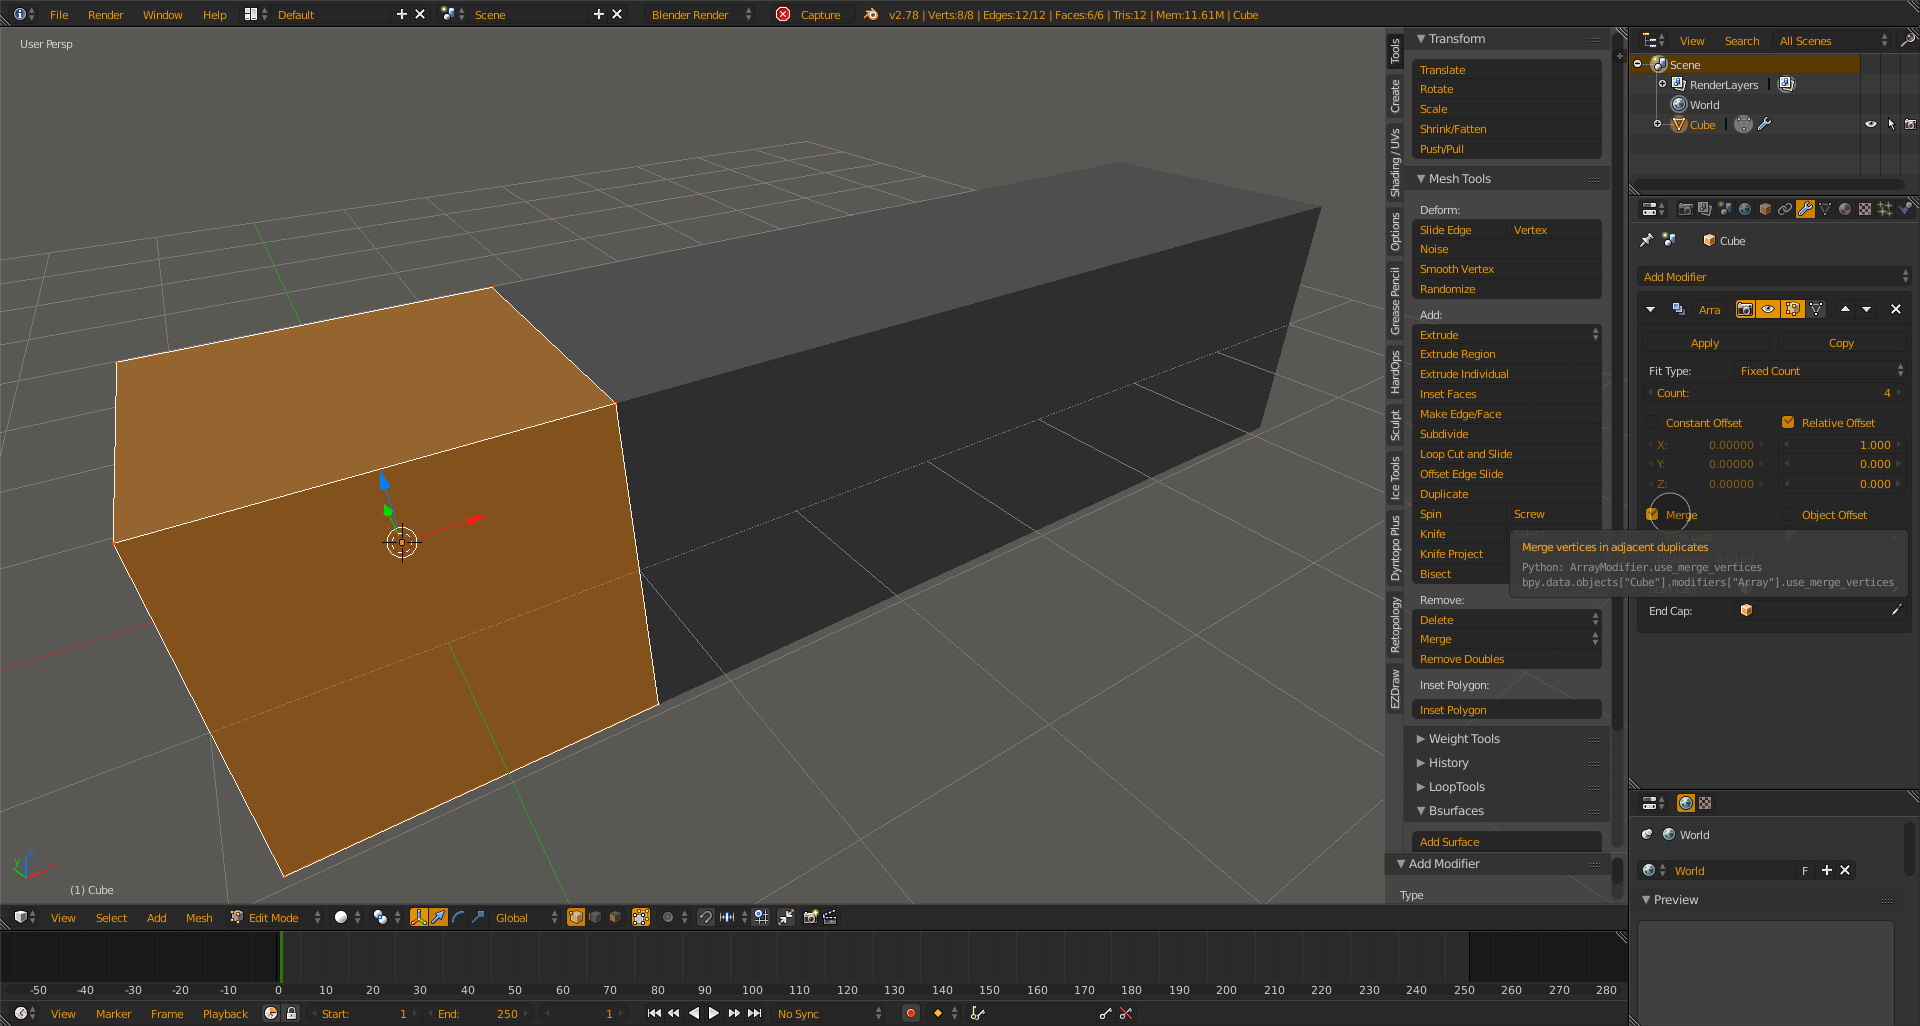Viewport: 1920px width, 1026px height.
Task: Click the Subdivide button
Action: pos(1506,434)
